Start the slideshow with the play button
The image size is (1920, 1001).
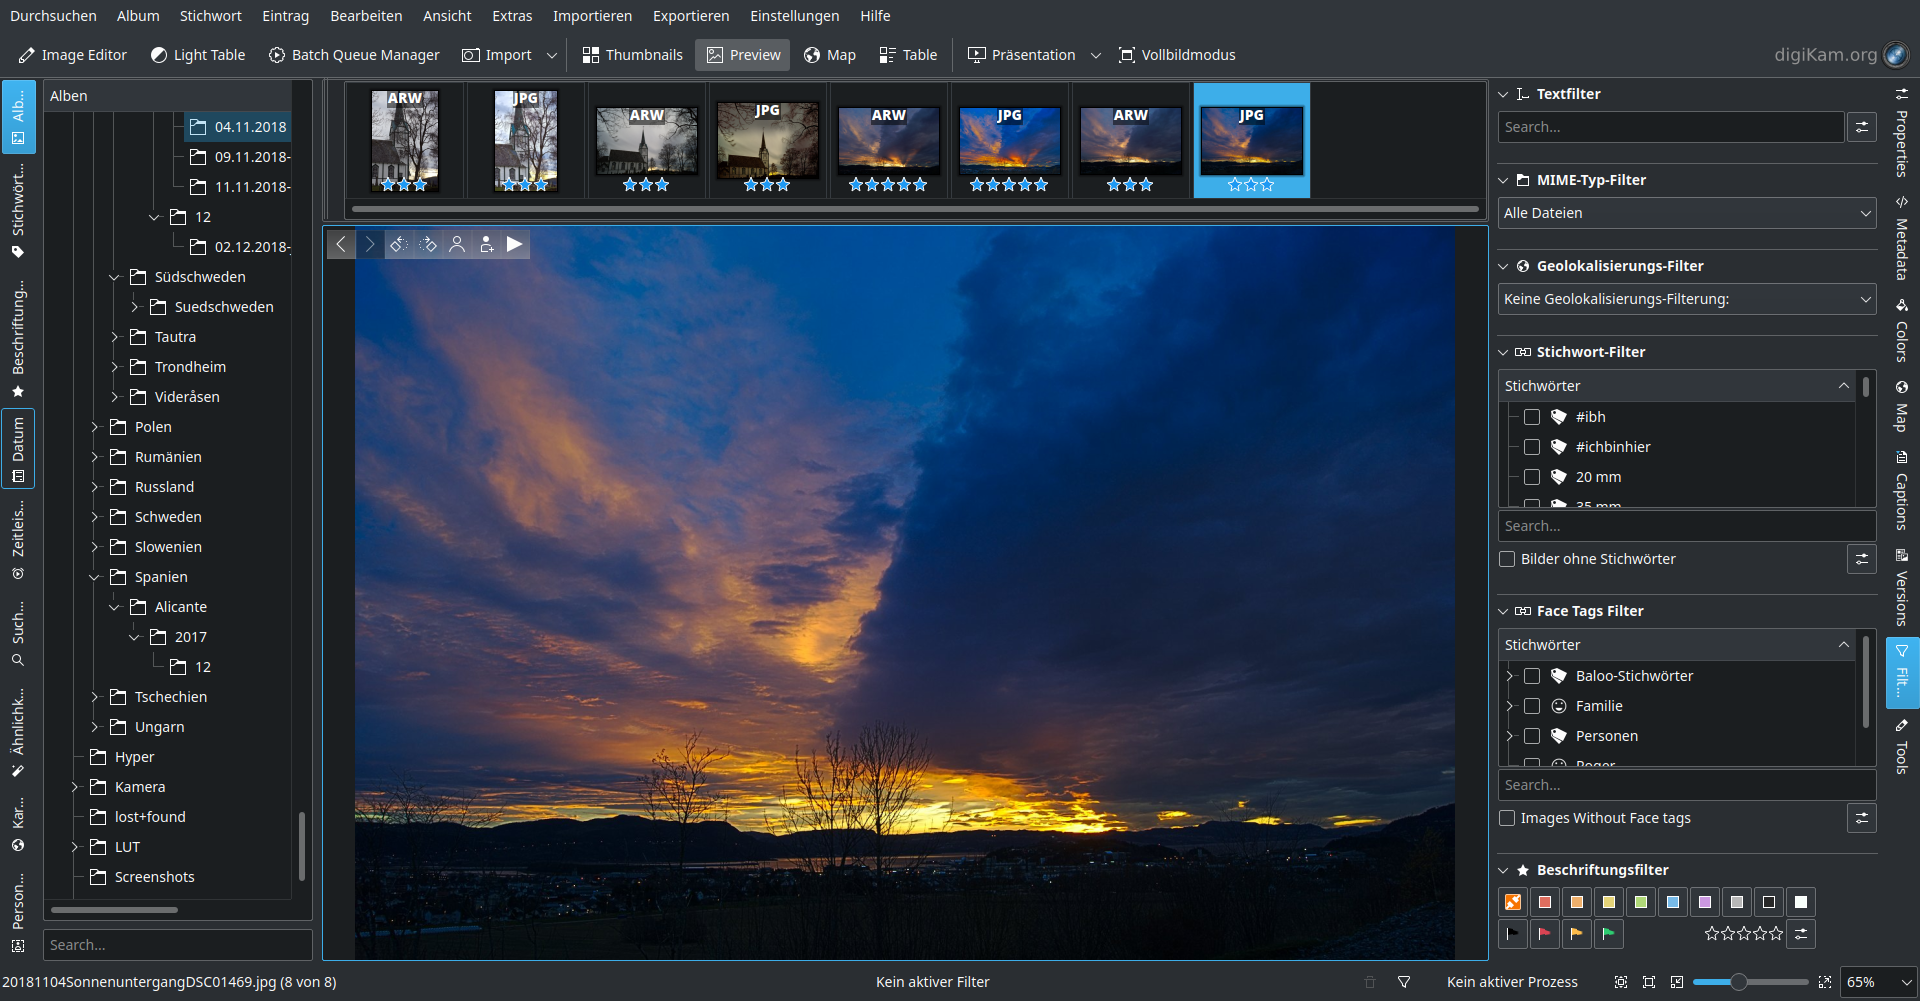(x=515, y=244)
